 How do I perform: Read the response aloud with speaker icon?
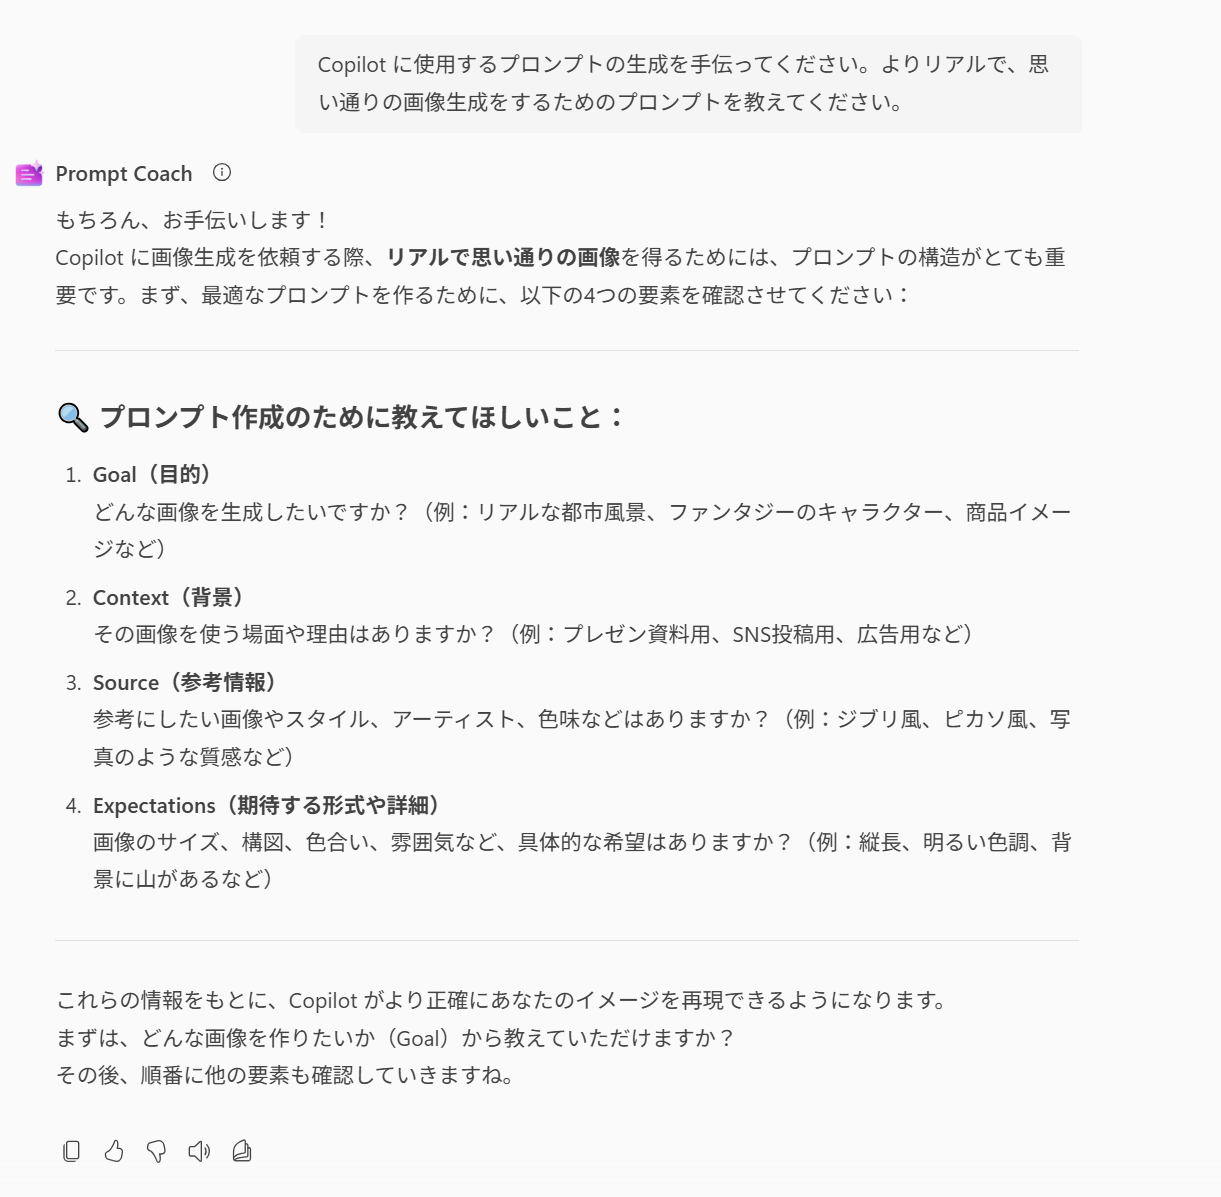pyautogui.click(x=199, y=1151)
